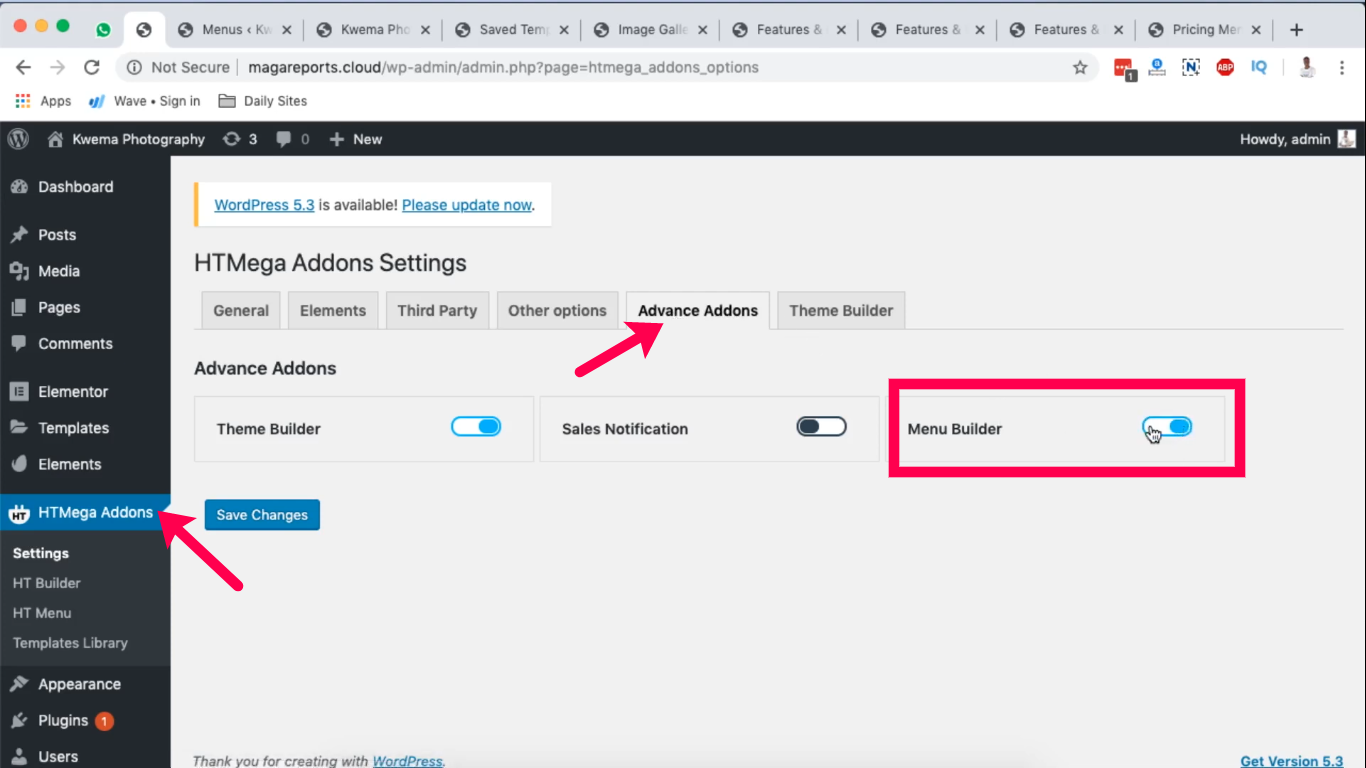Enable the Sales Notification switch
This screenshot has height=768, width=1366.
[821, 427]
